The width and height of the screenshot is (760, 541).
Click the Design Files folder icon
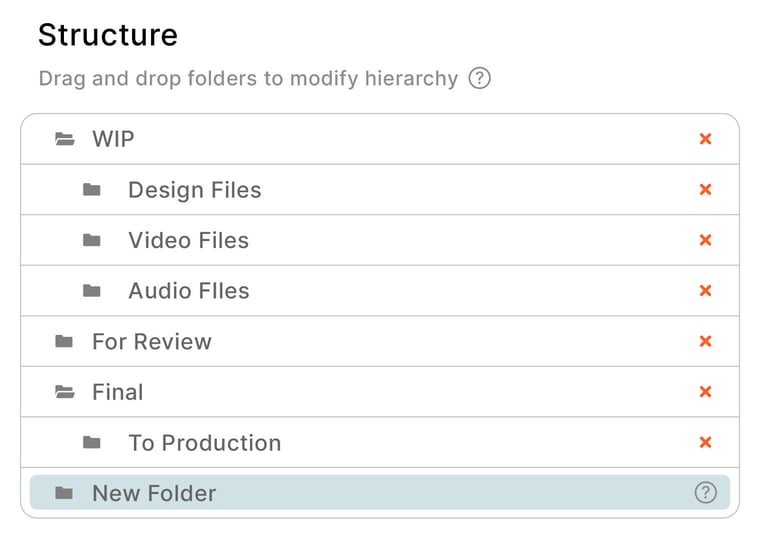(92, 190)
